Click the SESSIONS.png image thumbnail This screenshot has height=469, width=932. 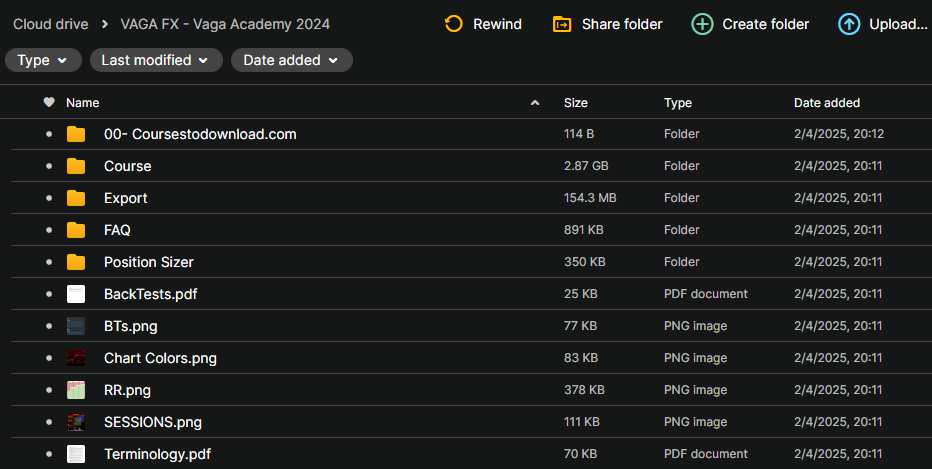click(x=75, y=422)
